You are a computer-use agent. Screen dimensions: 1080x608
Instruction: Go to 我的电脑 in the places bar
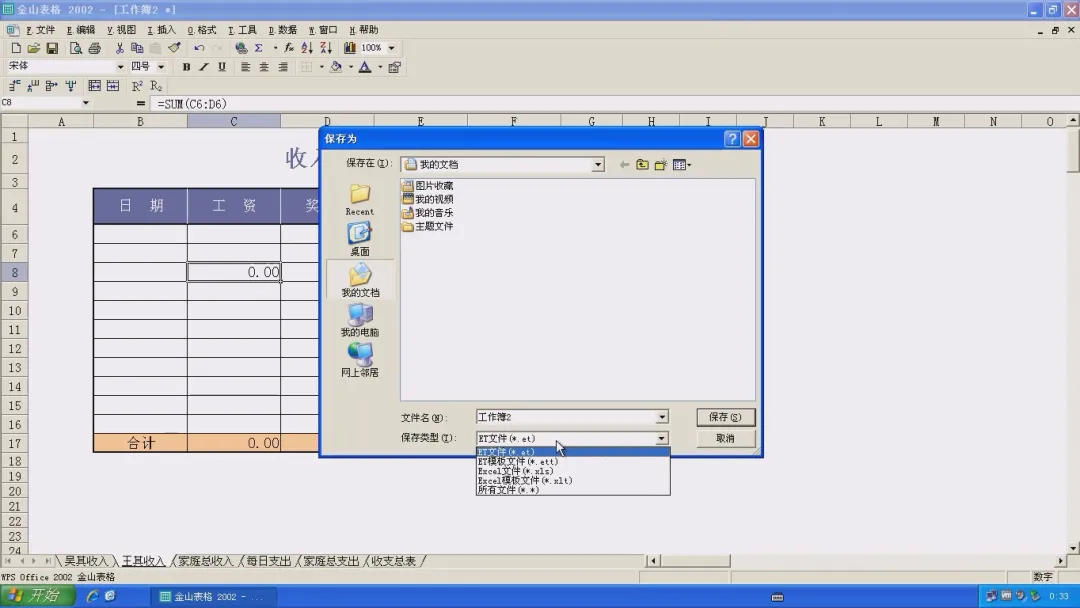click(x=360, y=320)
